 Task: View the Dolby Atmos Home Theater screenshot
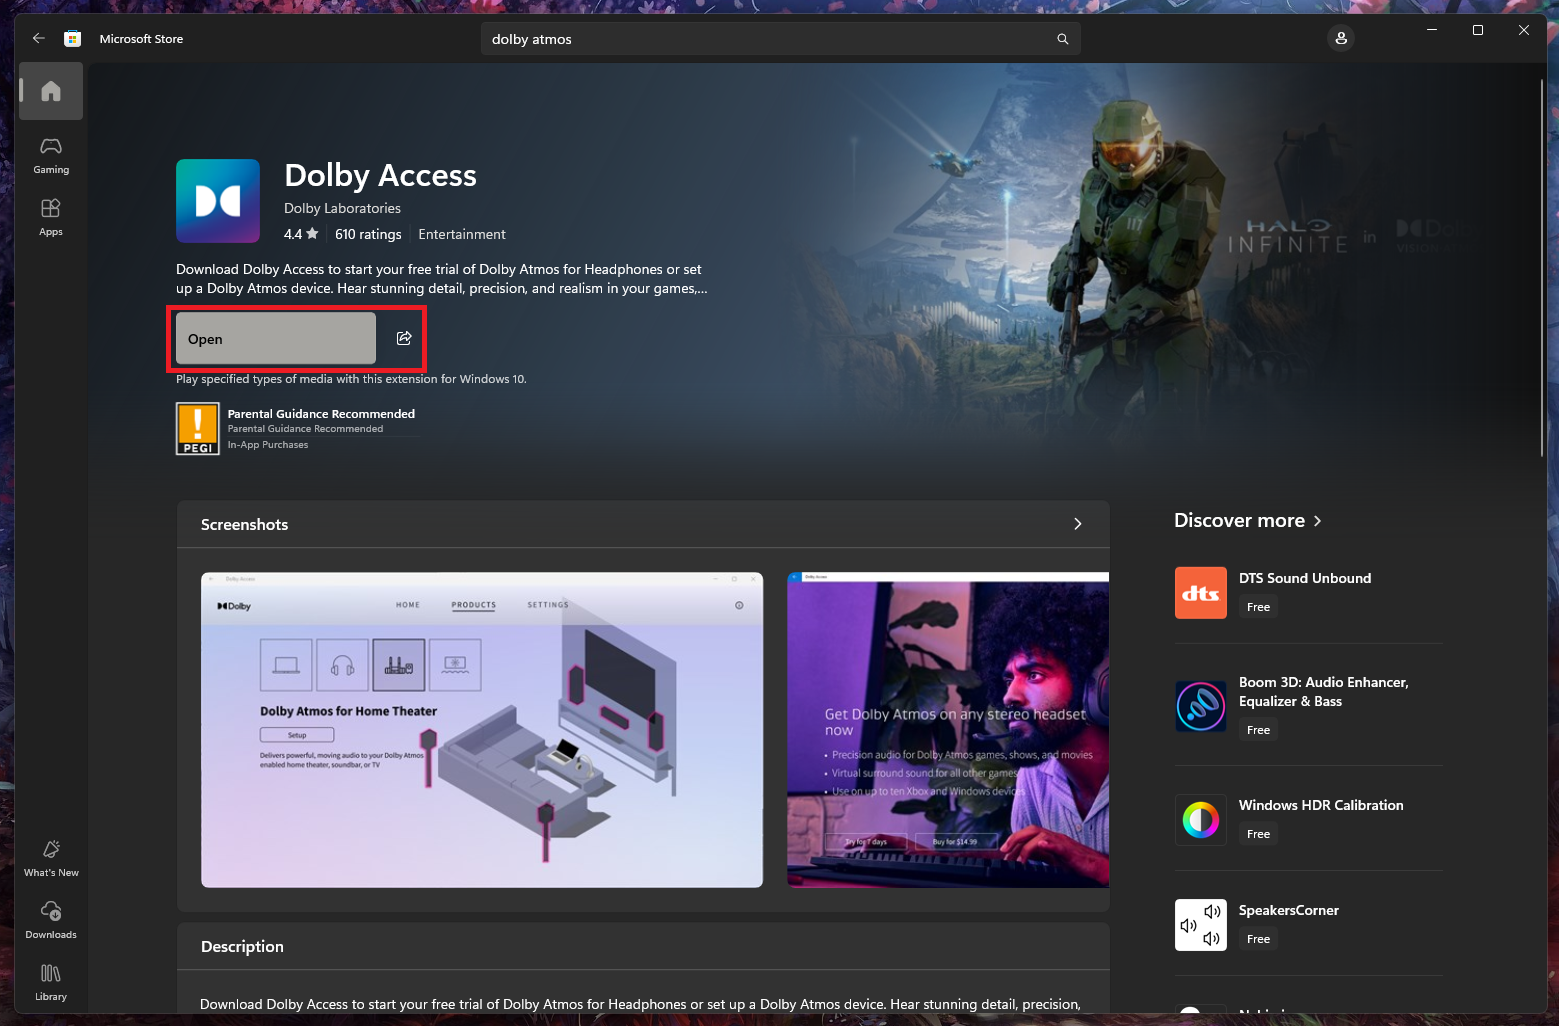tap(482, 729)
